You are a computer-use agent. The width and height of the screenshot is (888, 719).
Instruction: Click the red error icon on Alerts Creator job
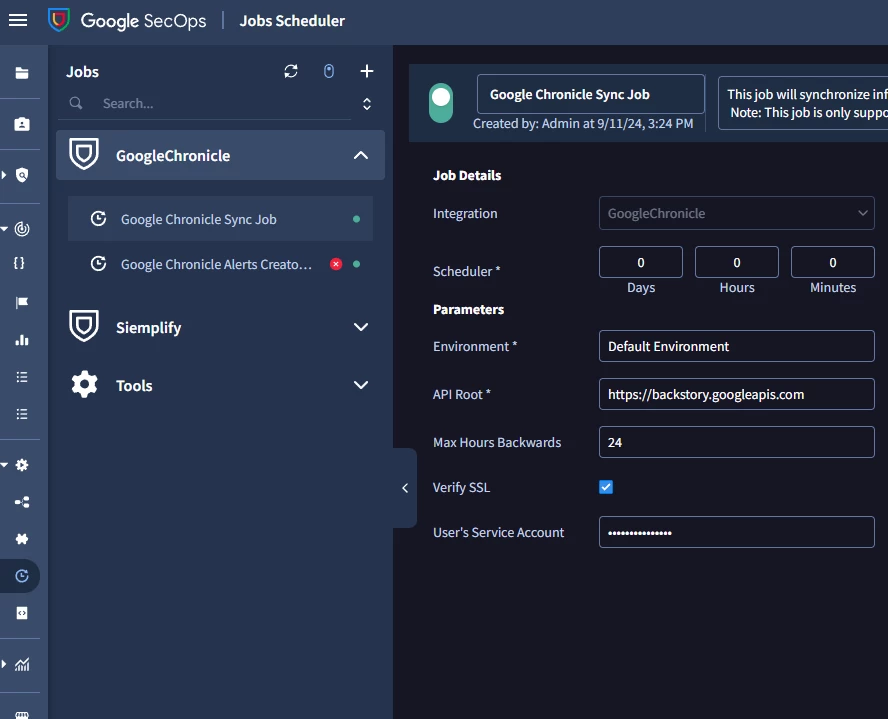pos(336,264)
